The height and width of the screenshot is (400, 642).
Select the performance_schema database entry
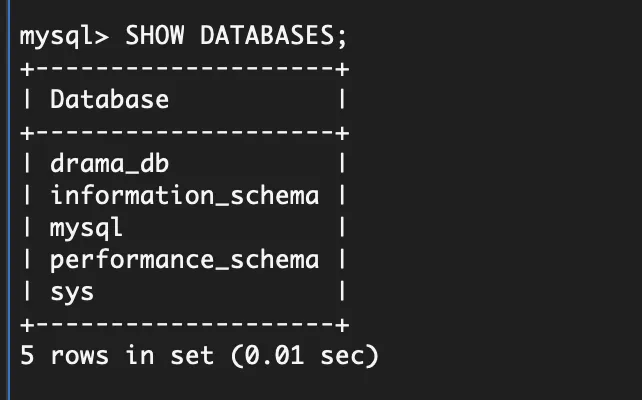pos(185,260)
